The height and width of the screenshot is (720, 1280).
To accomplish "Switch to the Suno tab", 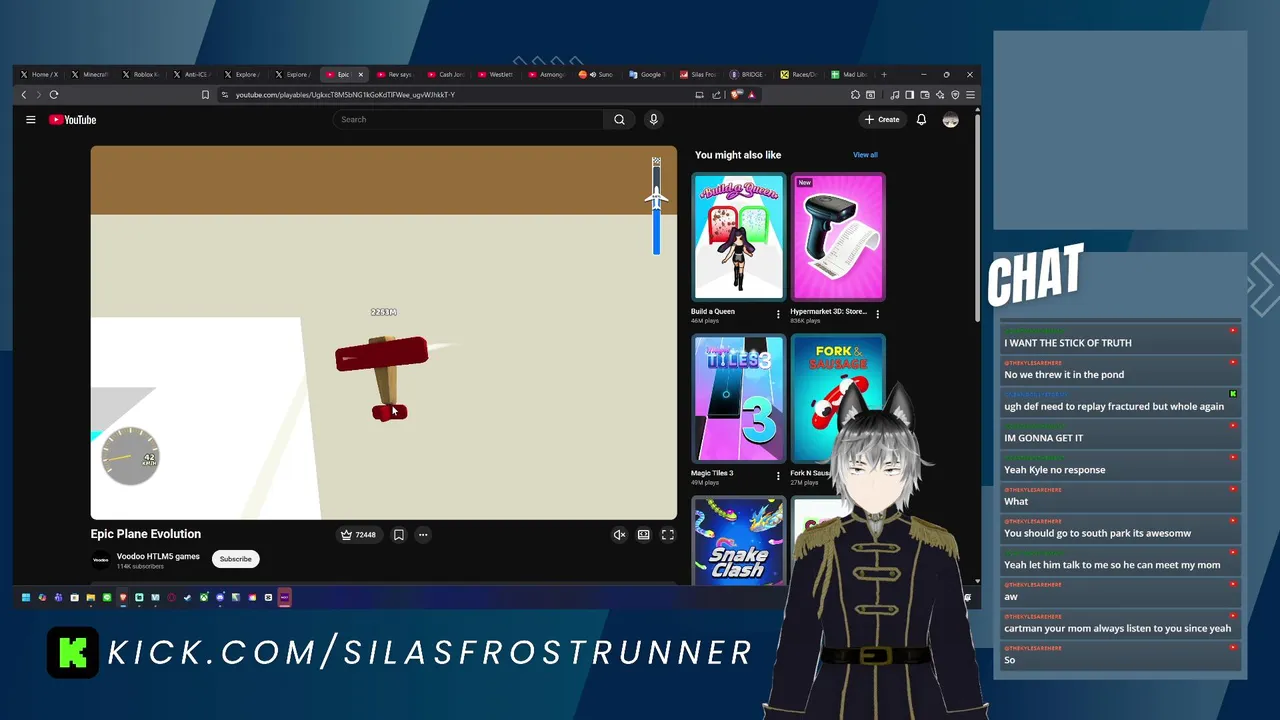I will [x=598, y=74].
